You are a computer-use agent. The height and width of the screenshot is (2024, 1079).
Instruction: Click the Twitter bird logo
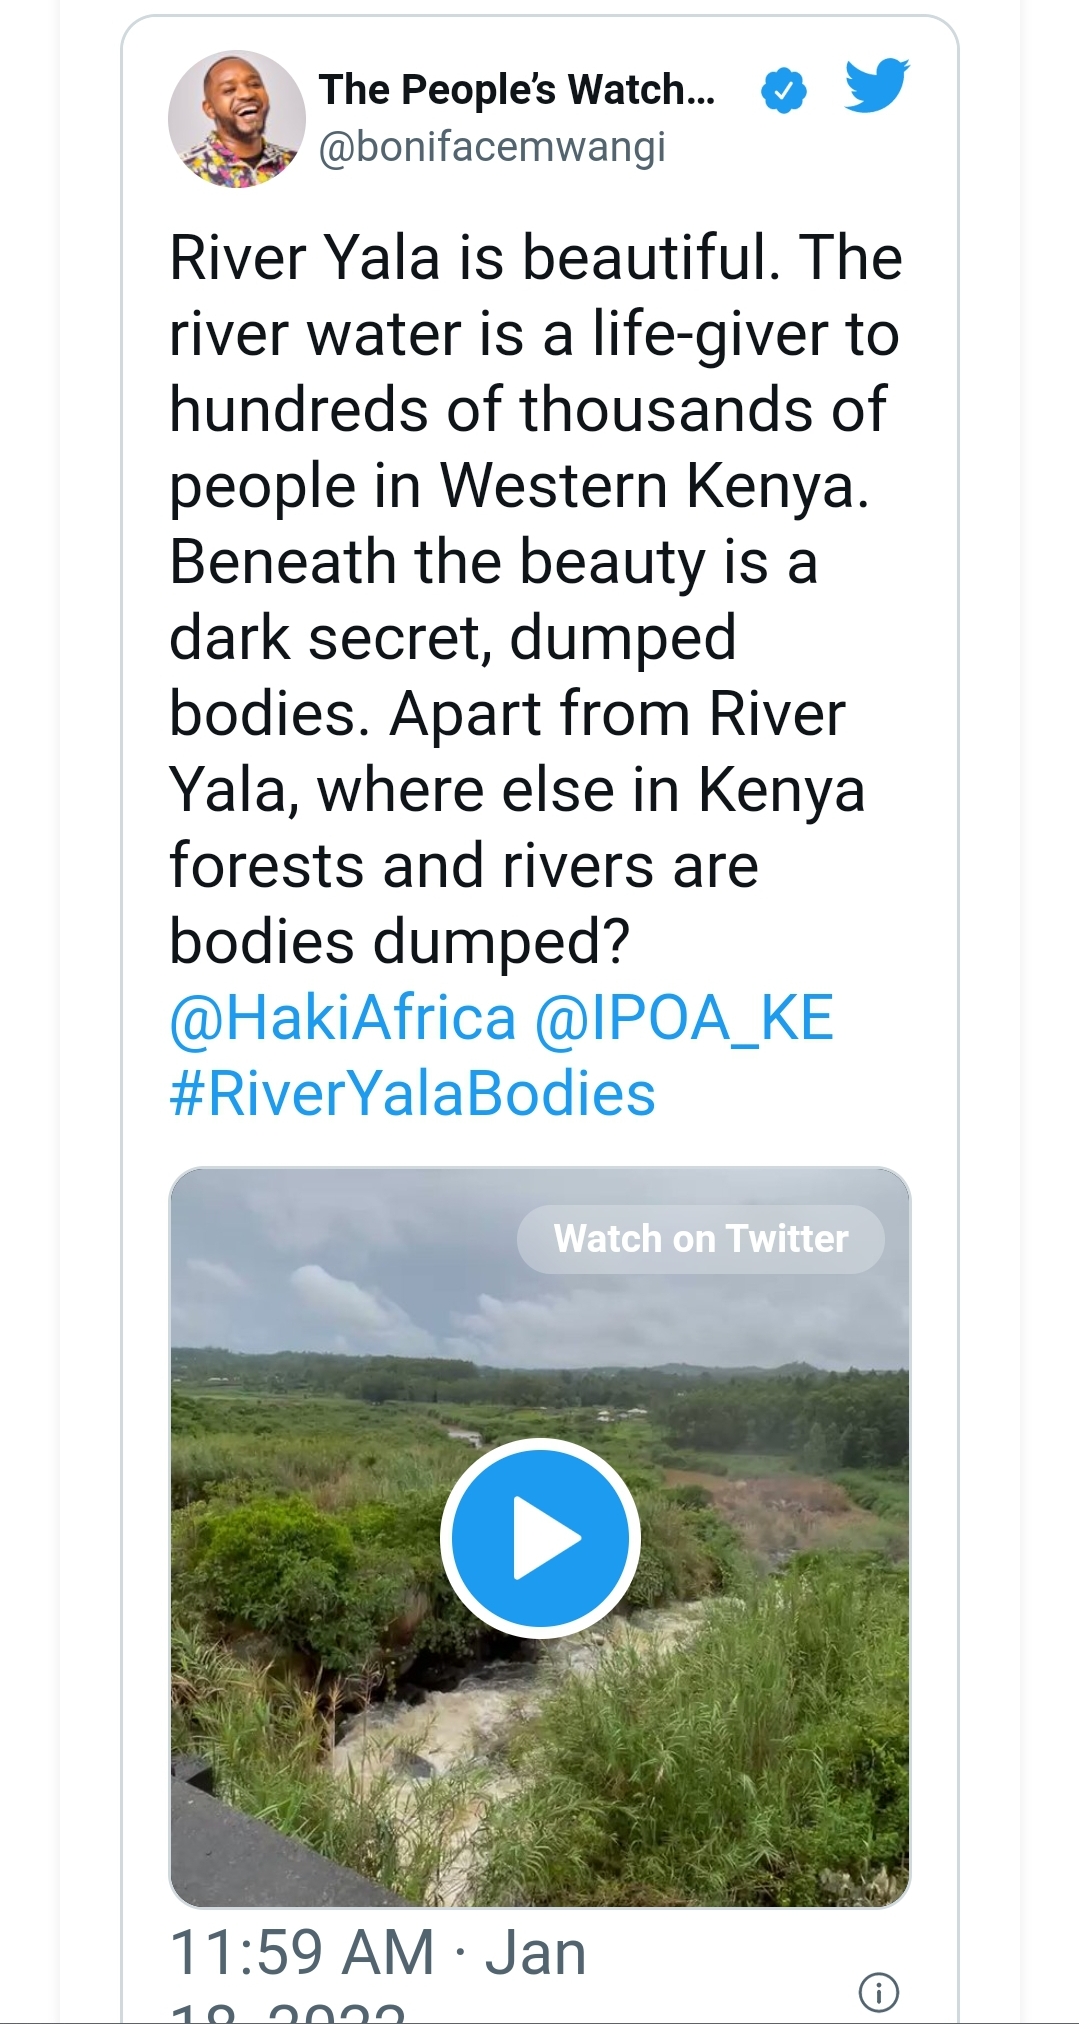tap(877, 86)
